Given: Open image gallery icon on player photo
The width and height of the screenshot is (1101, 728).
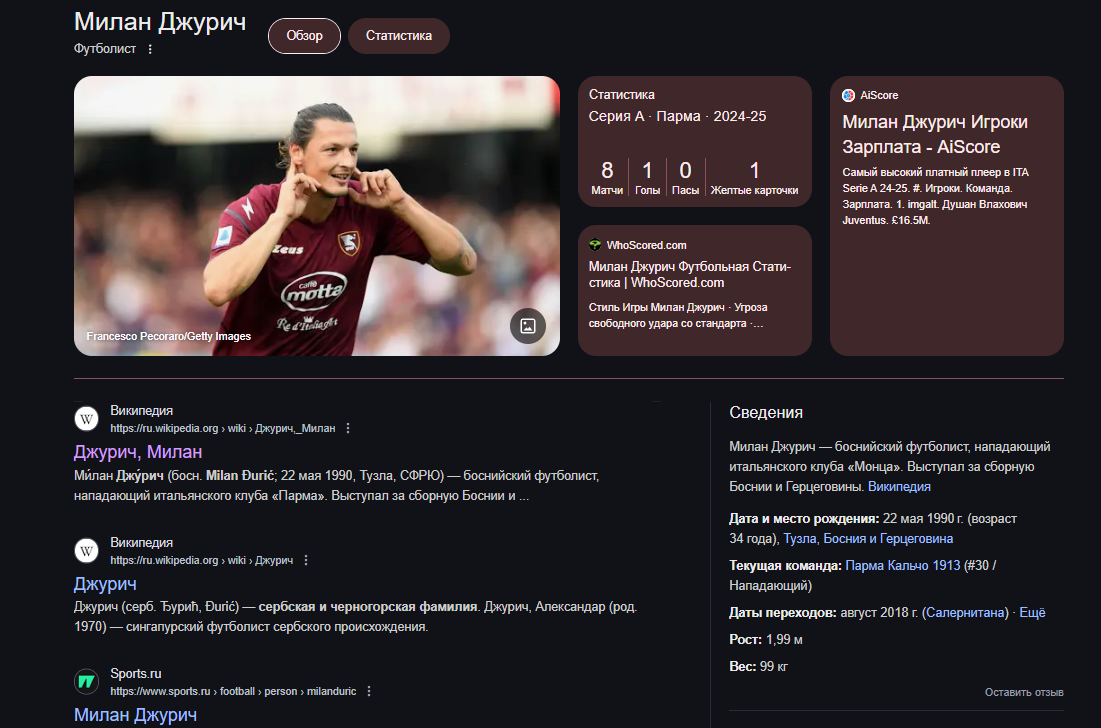Looking at the screenshot, I should coord(527,326).
